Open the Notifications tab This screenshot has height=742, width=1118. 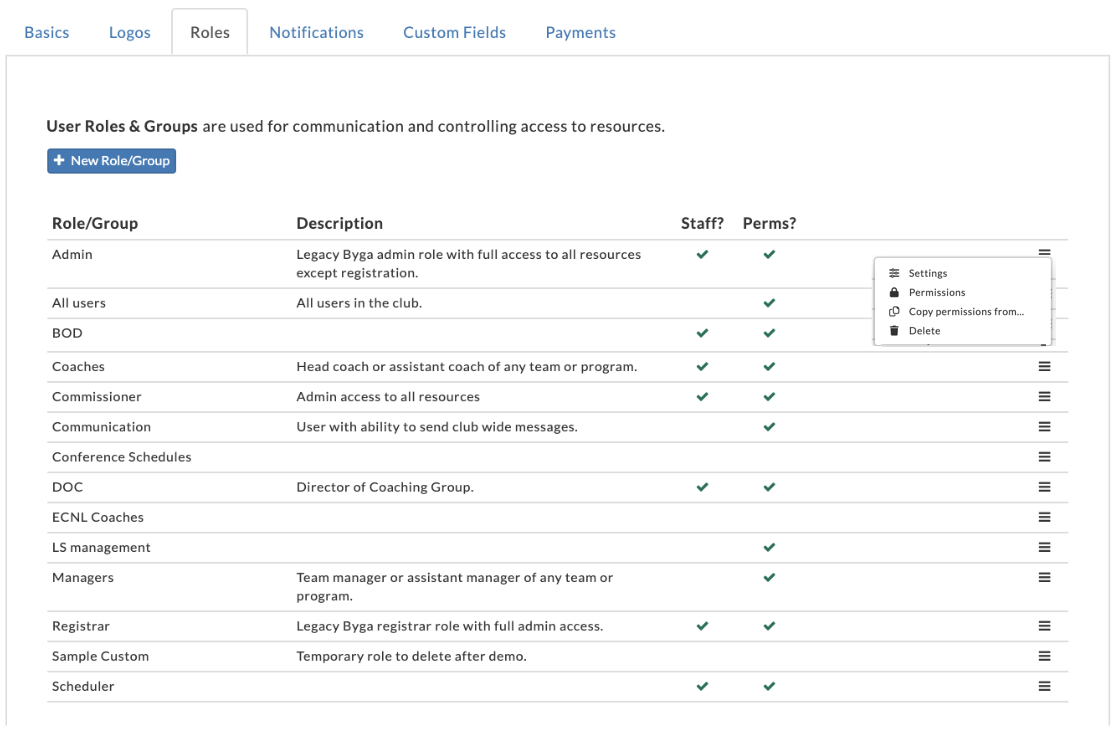tap(316, 32)
